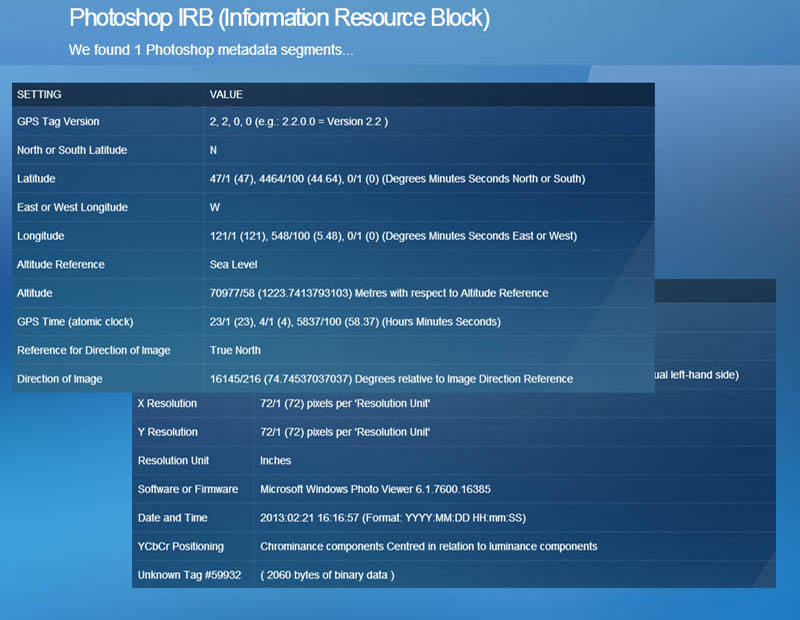This screenshot has width=800, height=620.
Task: Click the Sea Level altitude reference value
Action: pyautogui.click(x=233, y=265)
